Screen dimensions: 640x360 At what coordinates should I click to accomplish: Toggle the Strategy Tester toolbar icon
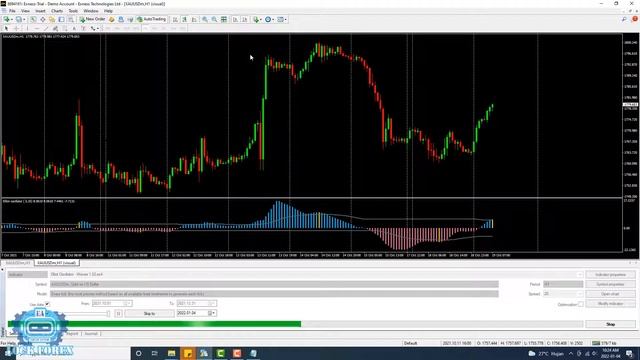coord(71,19)
